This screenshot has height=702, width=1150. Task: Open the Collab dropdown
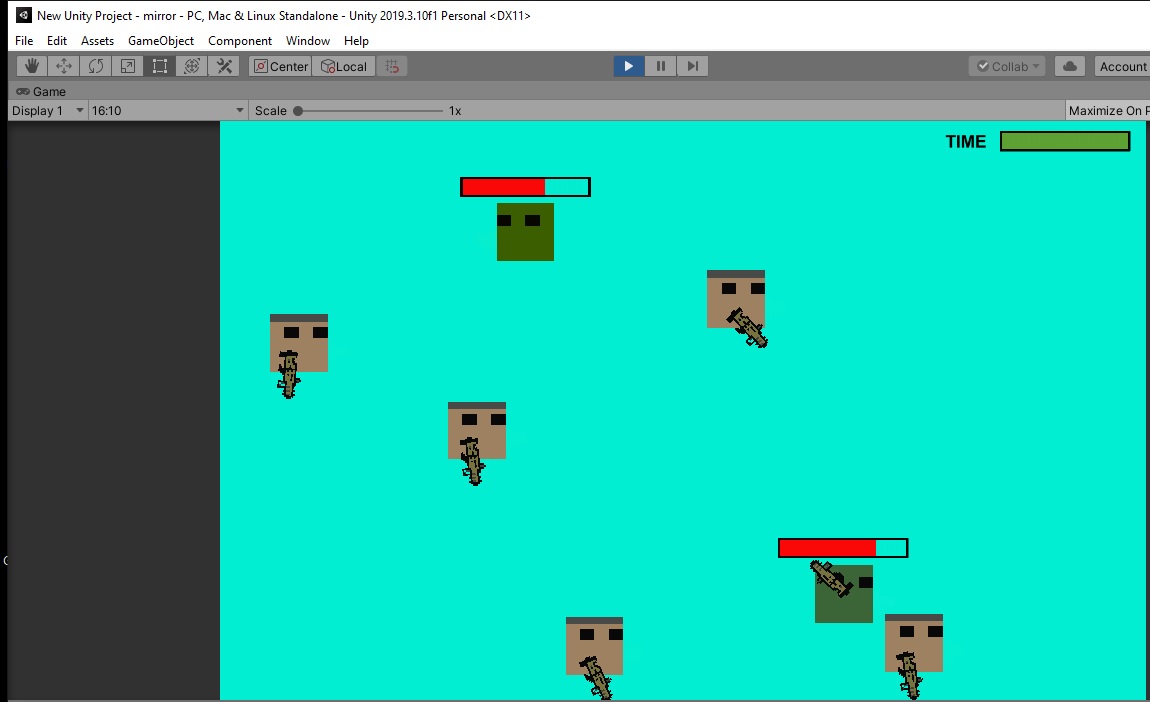pyautogui.click(x=1008, y=66)
